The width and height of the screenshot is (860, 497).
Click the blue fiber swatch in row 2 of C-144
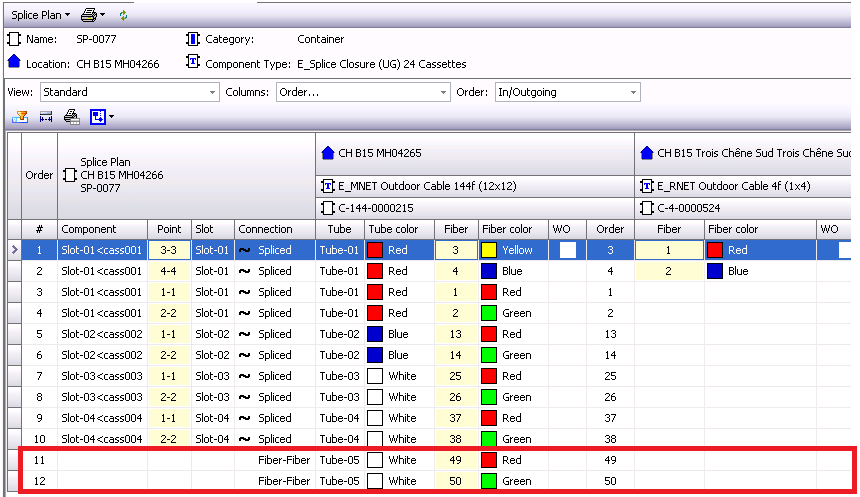tap(489, 271)
